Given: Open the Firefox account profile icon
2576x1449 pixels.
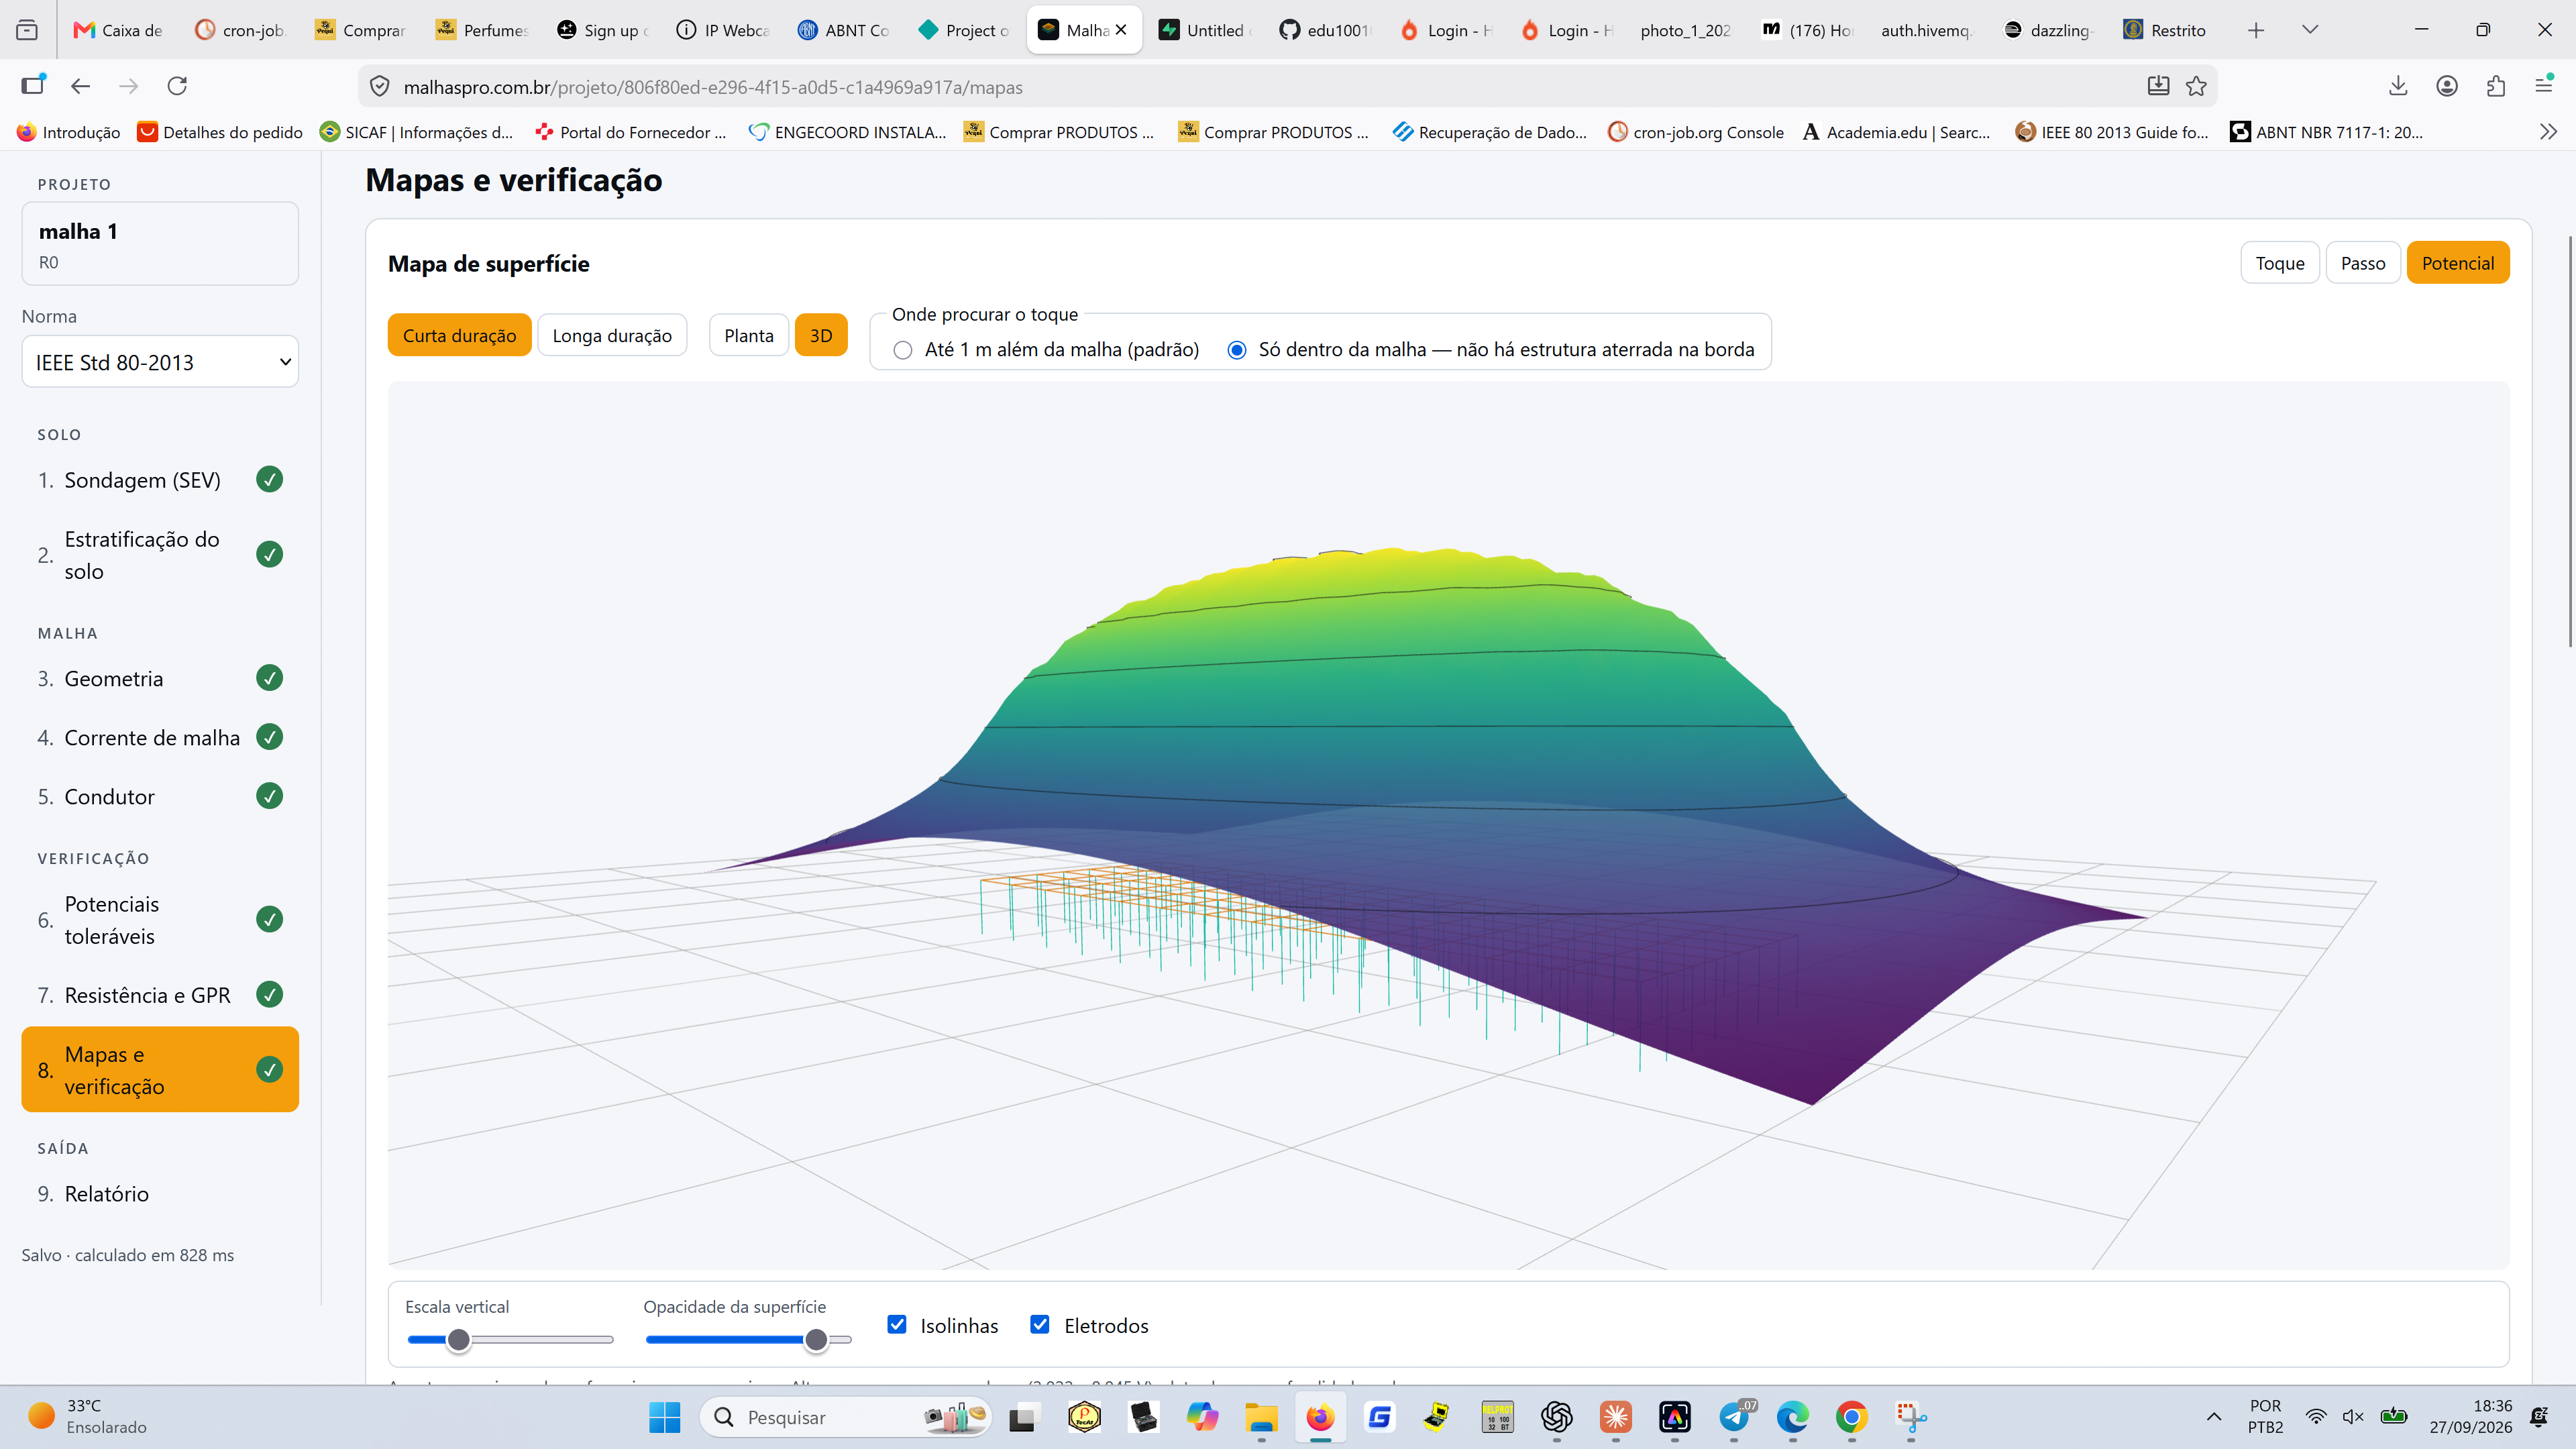Looking at the screenshot, I should tap(2447, 86).
